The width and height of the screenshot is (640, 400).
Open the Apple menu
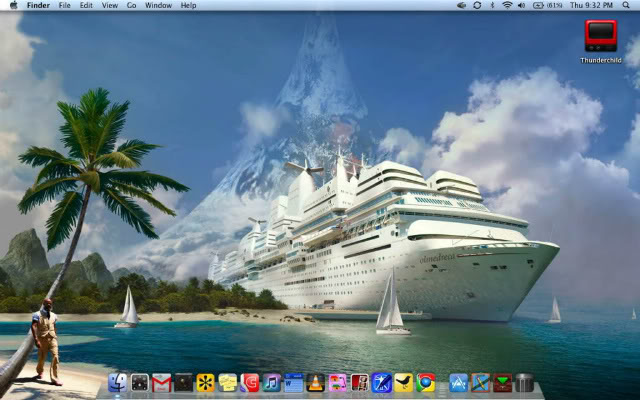pyautogui.click(x=13, y=5)
